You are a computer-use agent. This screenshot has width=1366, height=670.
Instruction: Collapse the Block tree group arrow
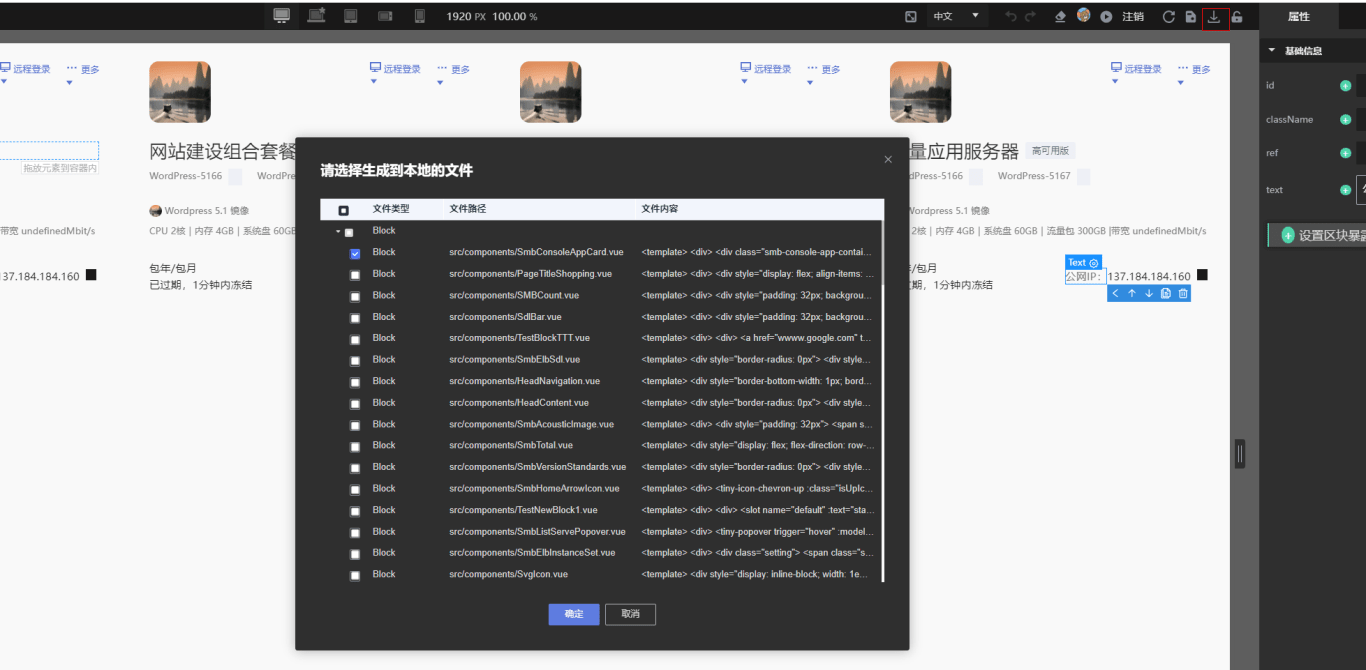click(338, 232)
